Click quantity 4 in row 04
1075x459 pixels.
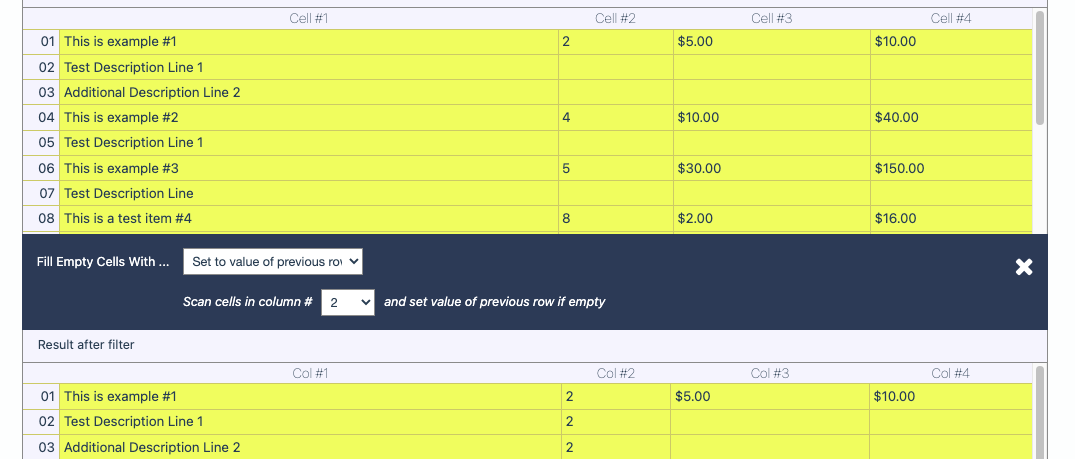pyautogui.click(x=616, y=117)
